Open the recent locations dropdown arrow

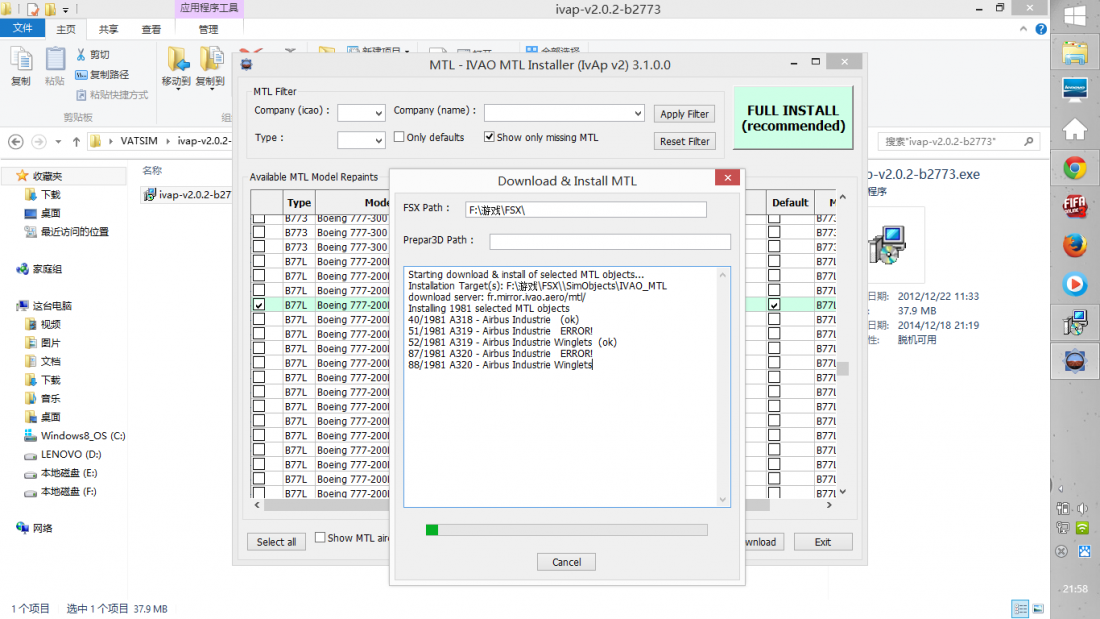coord(58,142)
